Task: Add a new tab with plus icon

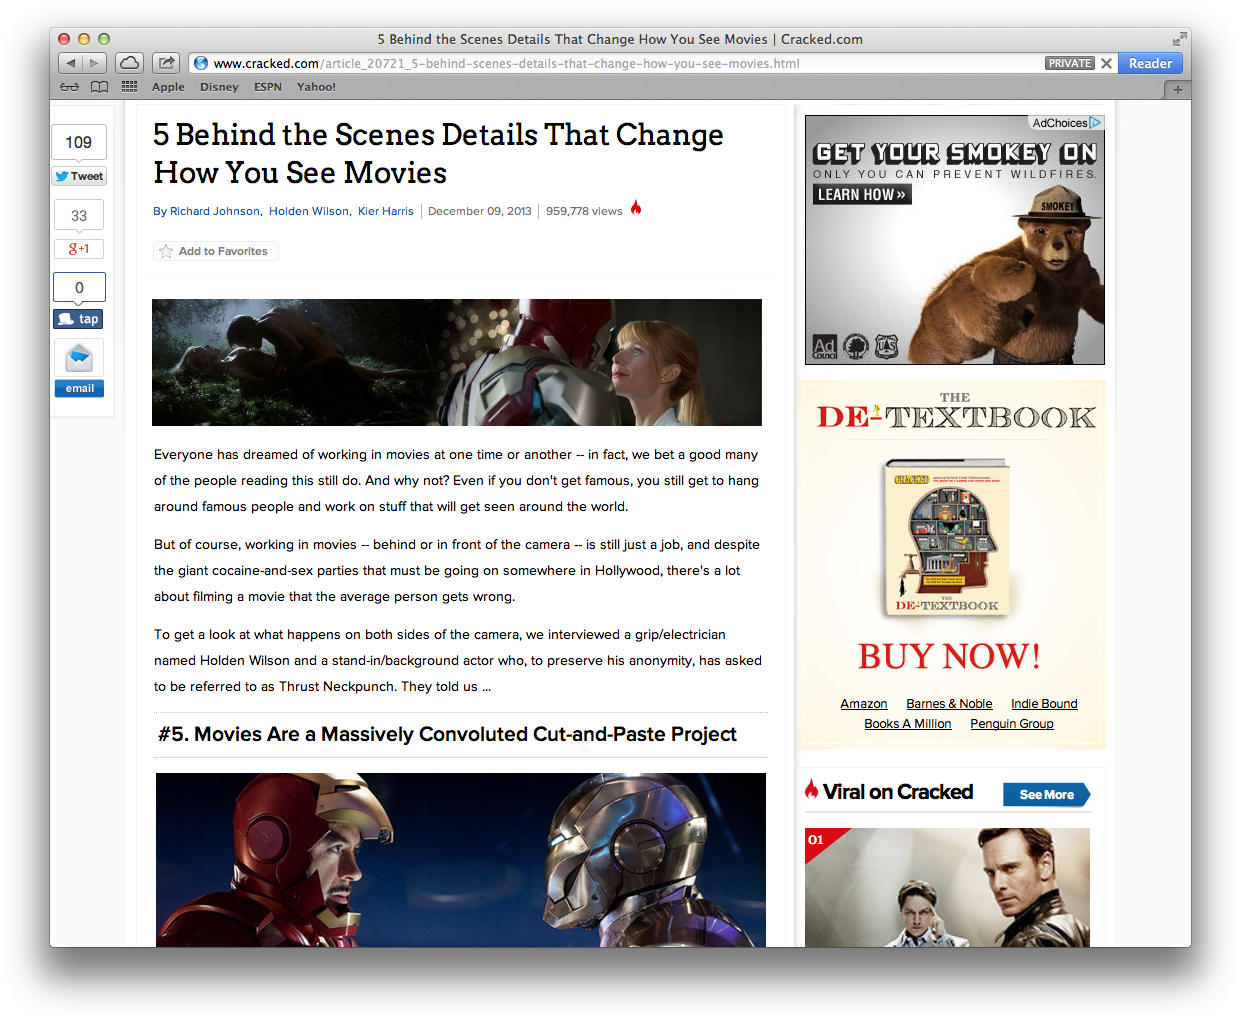Action: (1177, 89)
